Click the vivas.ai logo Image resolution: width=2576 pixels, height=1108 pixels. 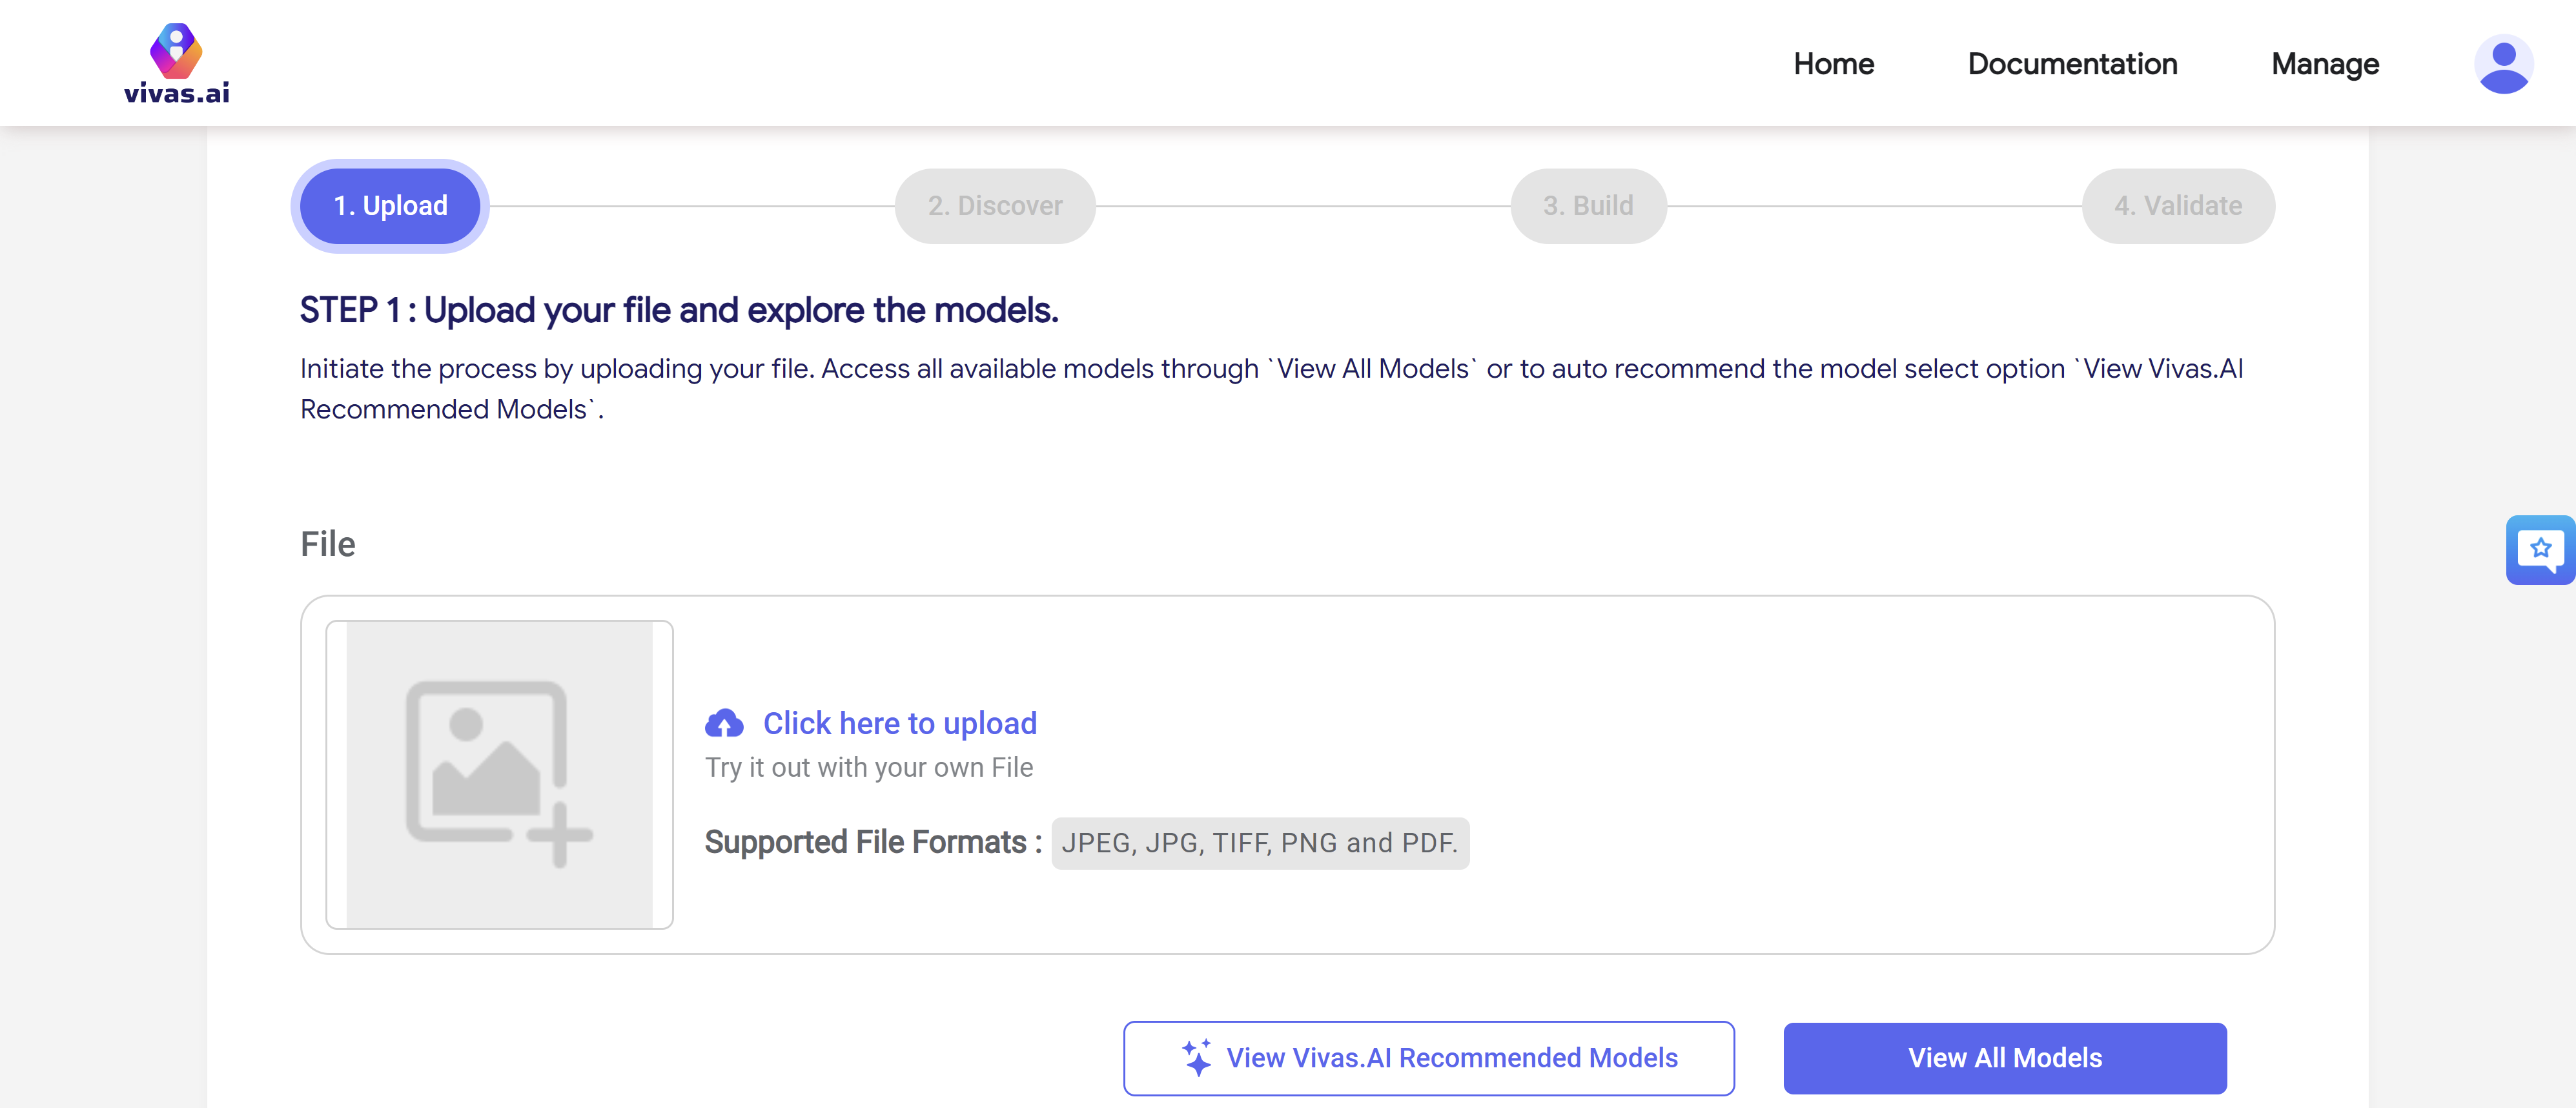176,64
